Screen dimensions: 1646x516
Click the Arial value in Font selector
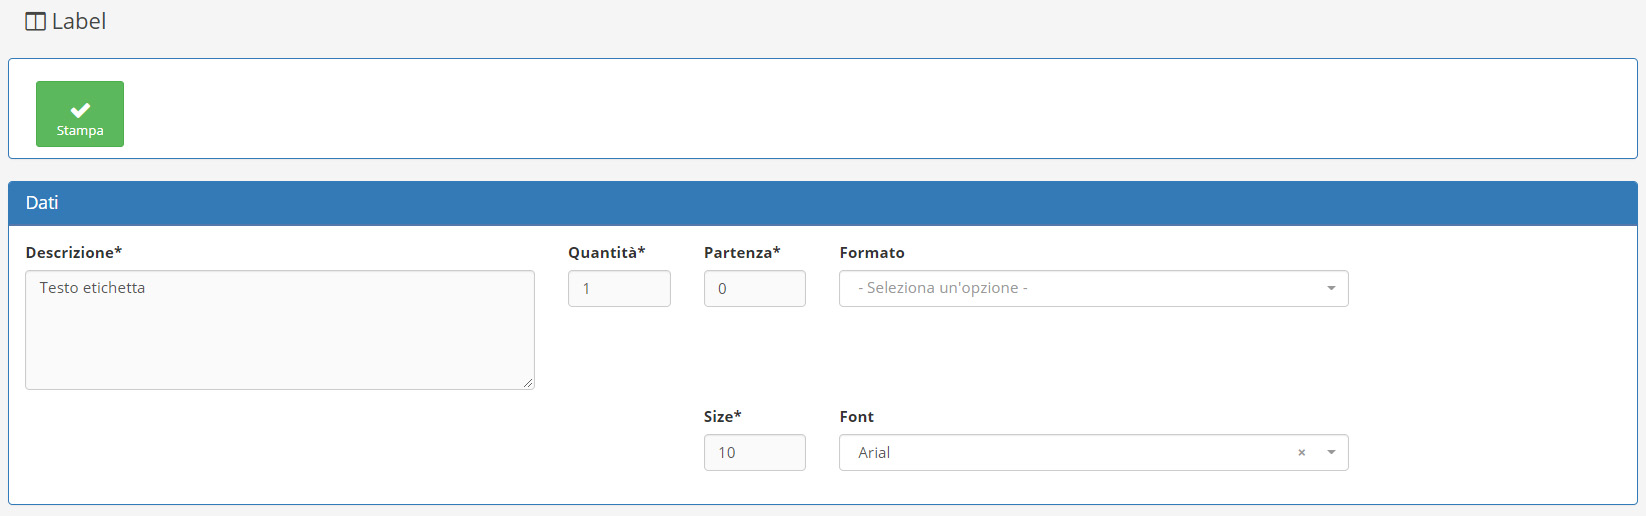point(874,453)
